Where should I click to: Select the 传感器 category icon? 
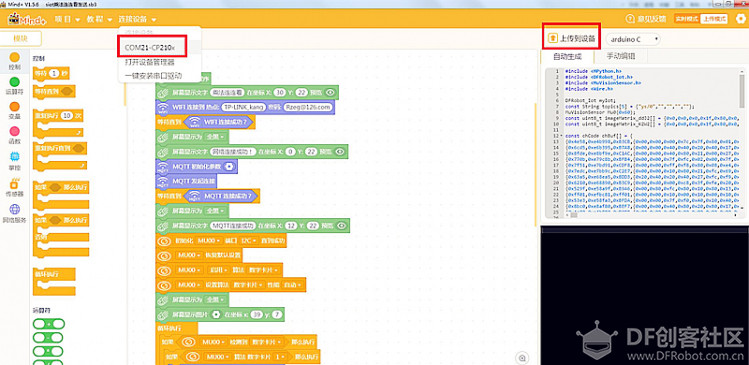pos(15,183)
